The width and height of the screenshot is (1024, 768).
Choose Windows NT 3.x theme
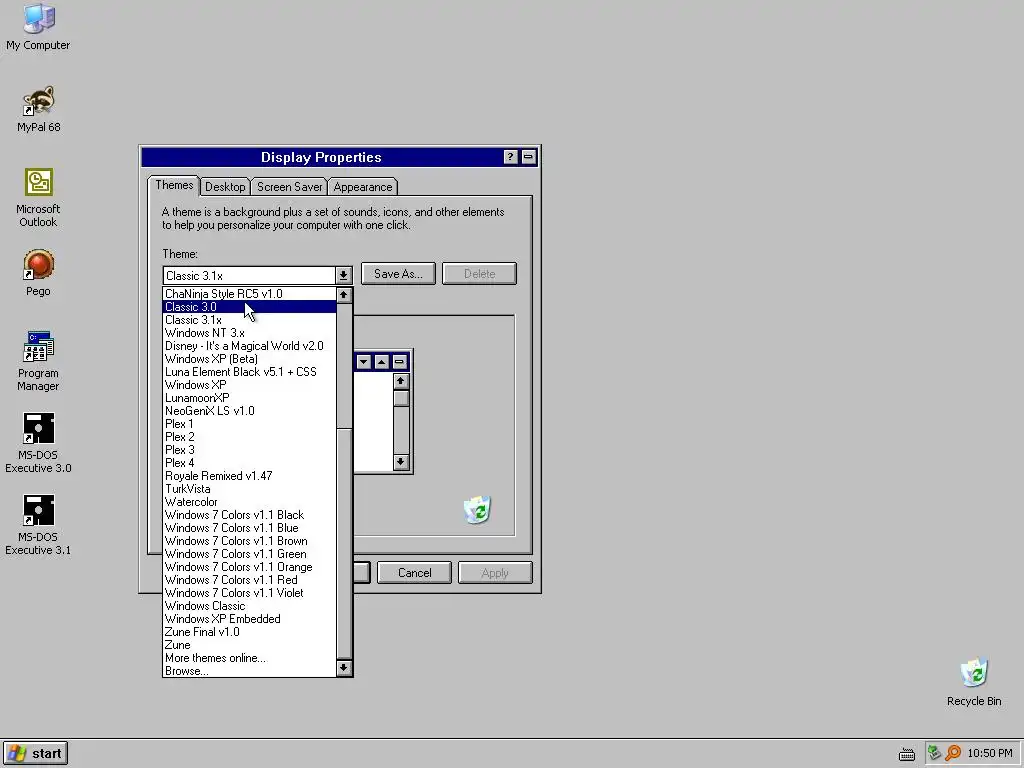pyautogui.click(x=249, y=333)
